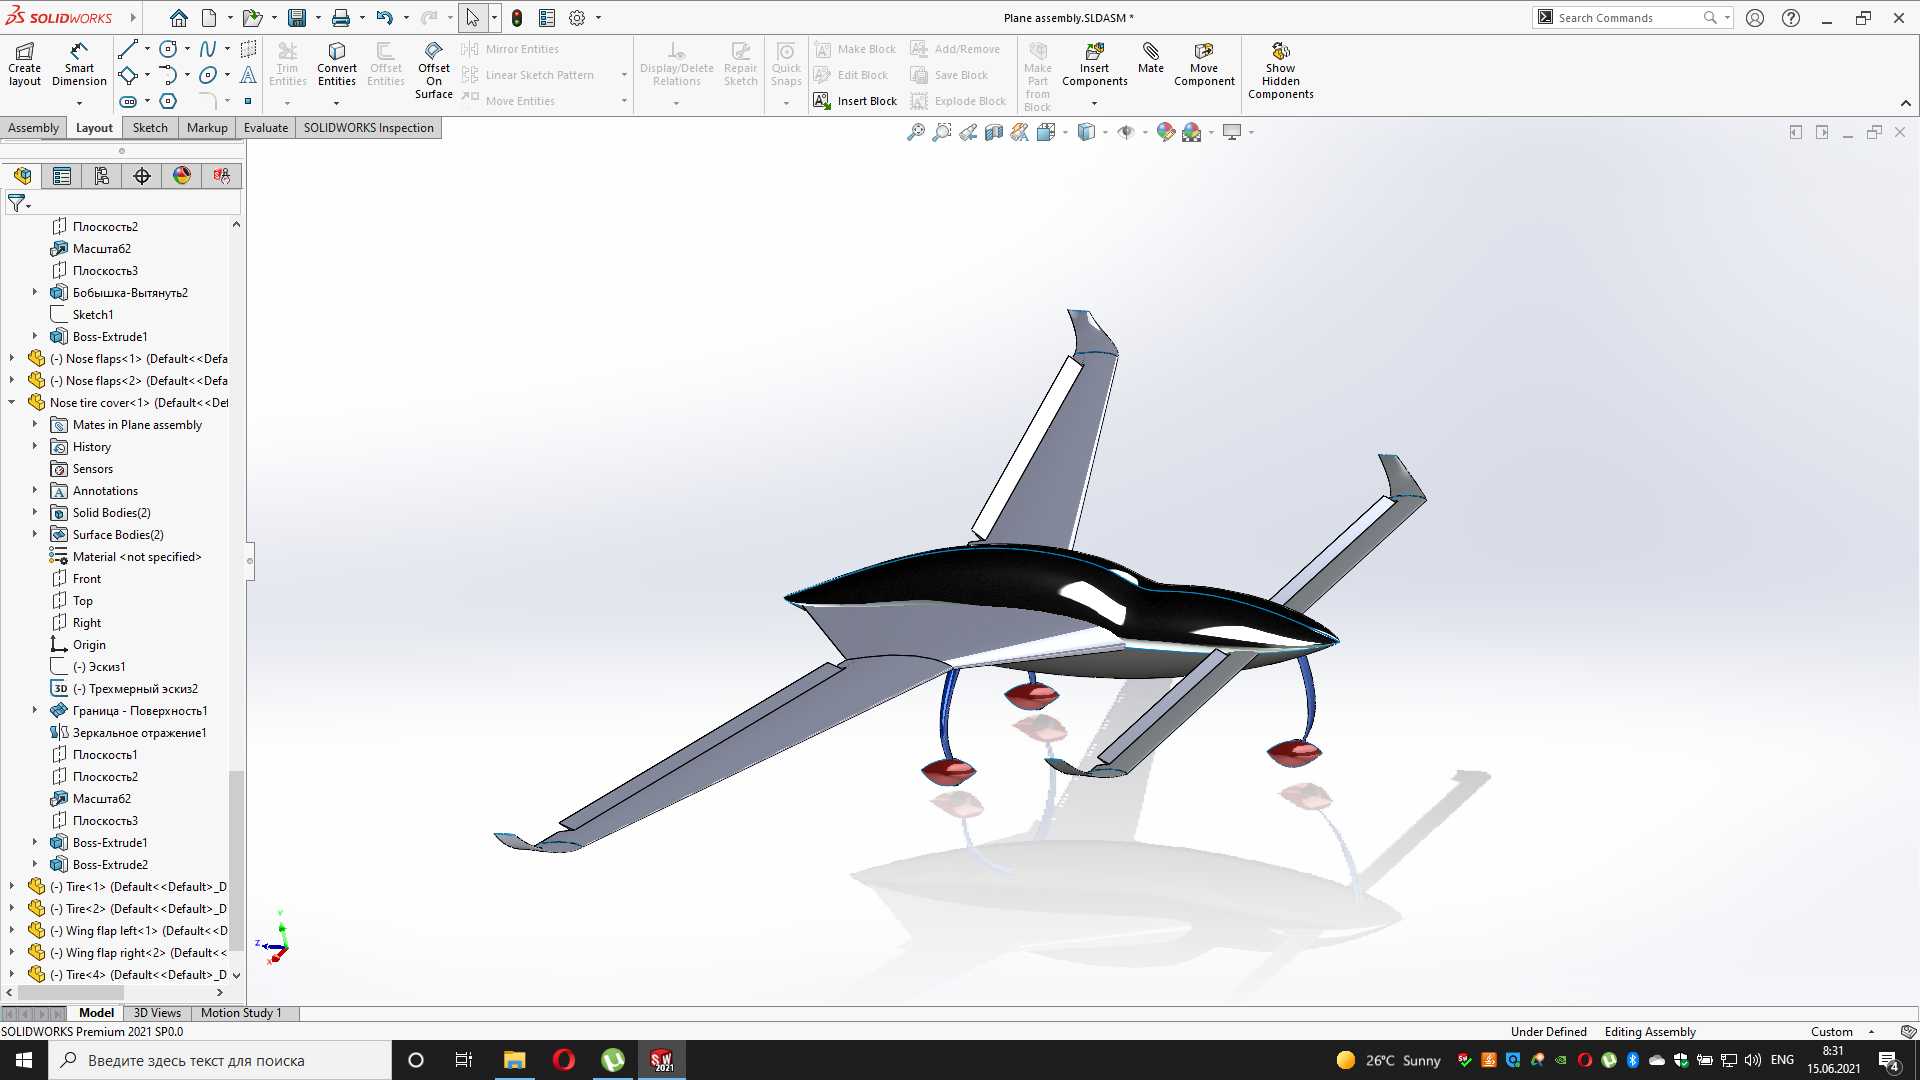Expand the Surface Bodies(2) folder
This screenshot has width=1920, height=1080.
(35, 534)
